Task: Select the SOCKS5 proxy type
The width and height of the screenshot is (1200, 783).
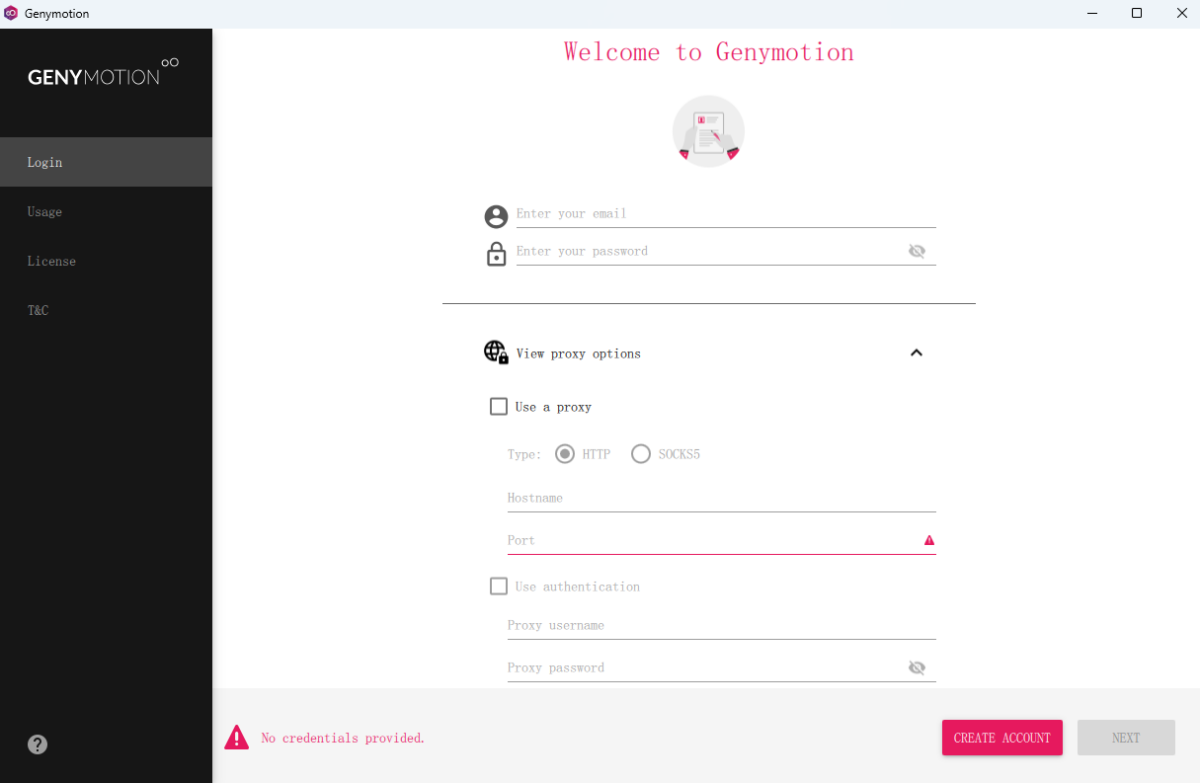Action: (641, 453)
